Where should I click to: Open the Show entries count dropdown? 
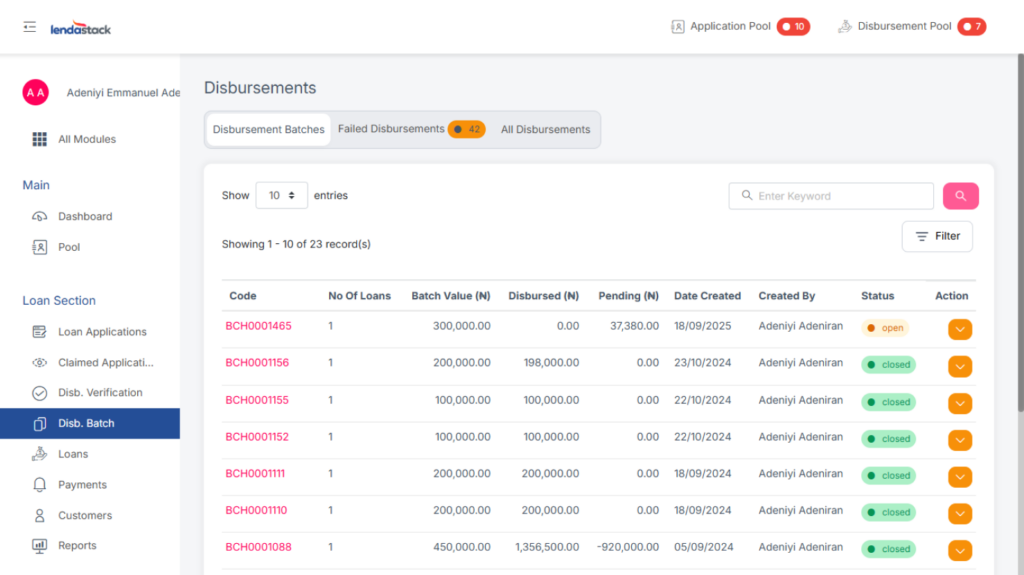coord(281,196)
